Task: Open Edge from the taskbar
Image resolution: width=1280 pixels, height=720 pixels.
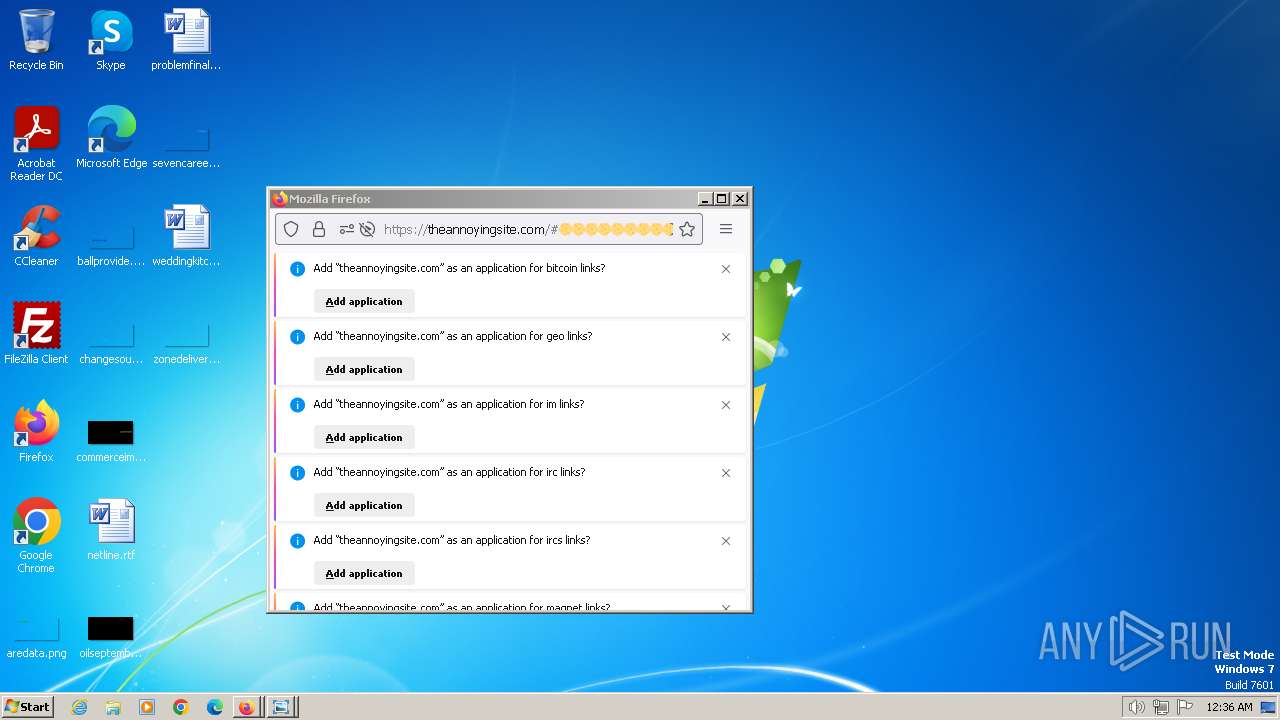Action: tap(215, 707)
